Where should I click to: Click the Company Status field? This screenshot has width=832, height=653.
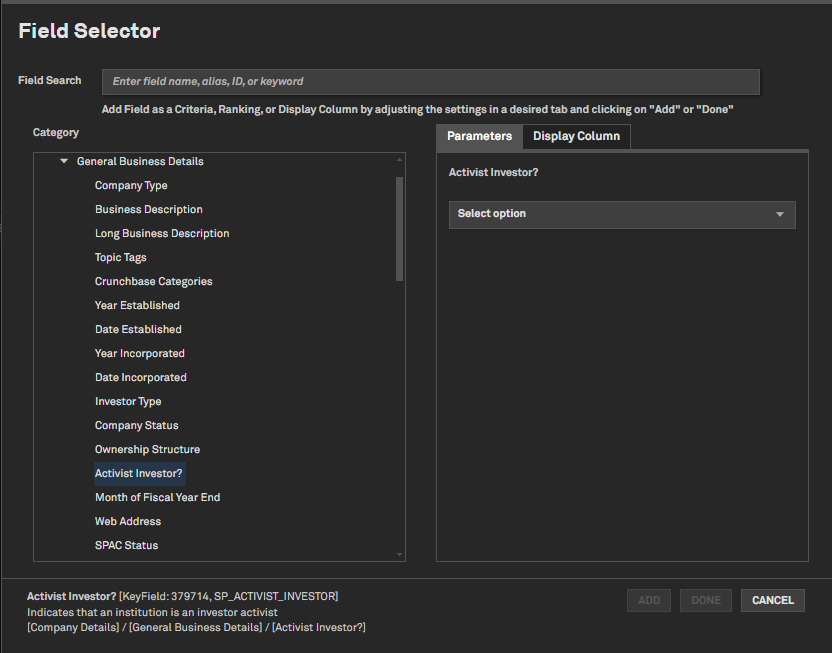pos(136,425)
